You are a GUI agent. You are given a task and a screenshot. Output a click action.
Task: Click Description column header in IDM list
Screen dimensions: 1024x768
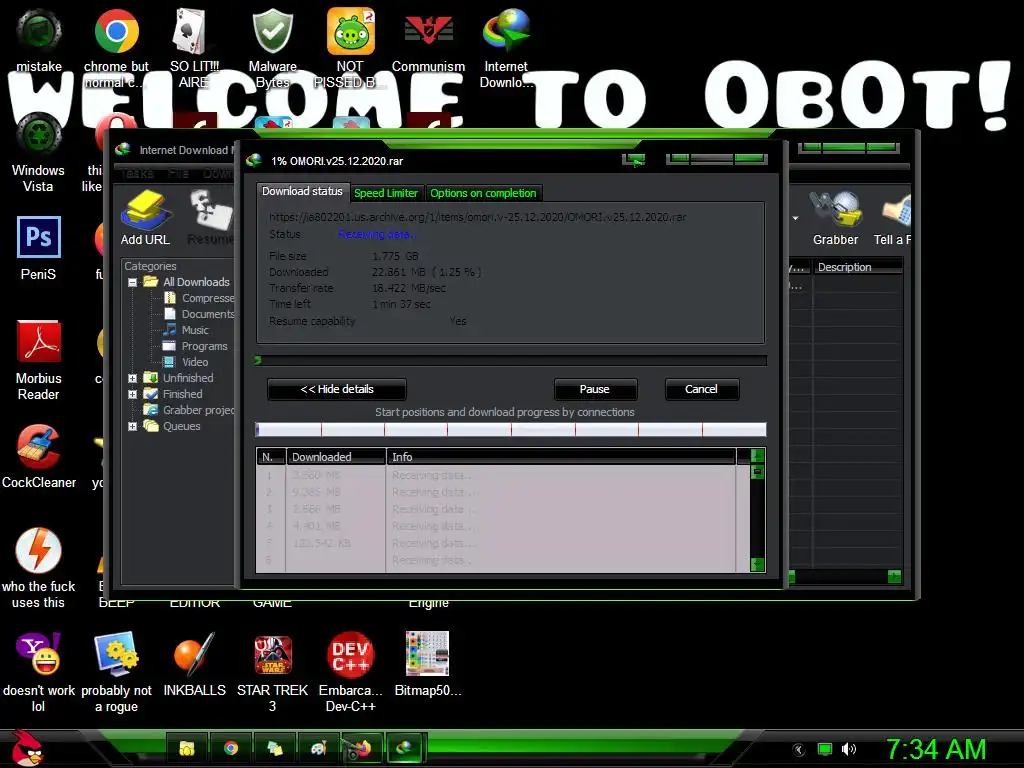click(857, 267)
